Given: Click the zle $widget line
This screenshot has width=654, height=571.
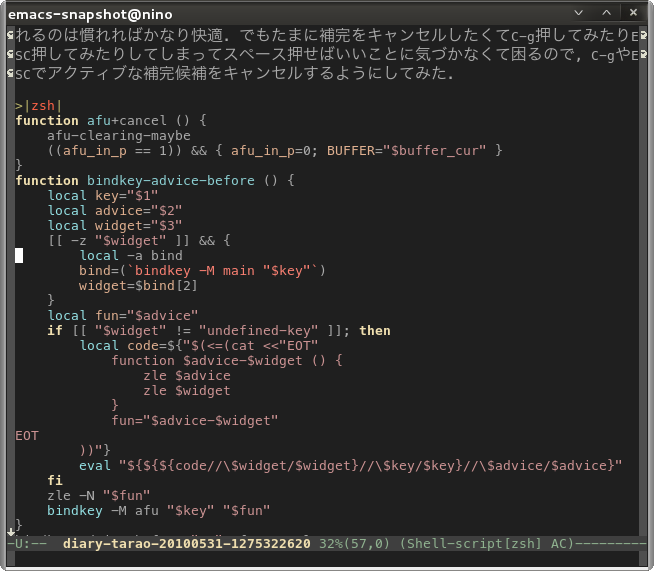Looking at the screenshot, I should click(x=187, y=391).
